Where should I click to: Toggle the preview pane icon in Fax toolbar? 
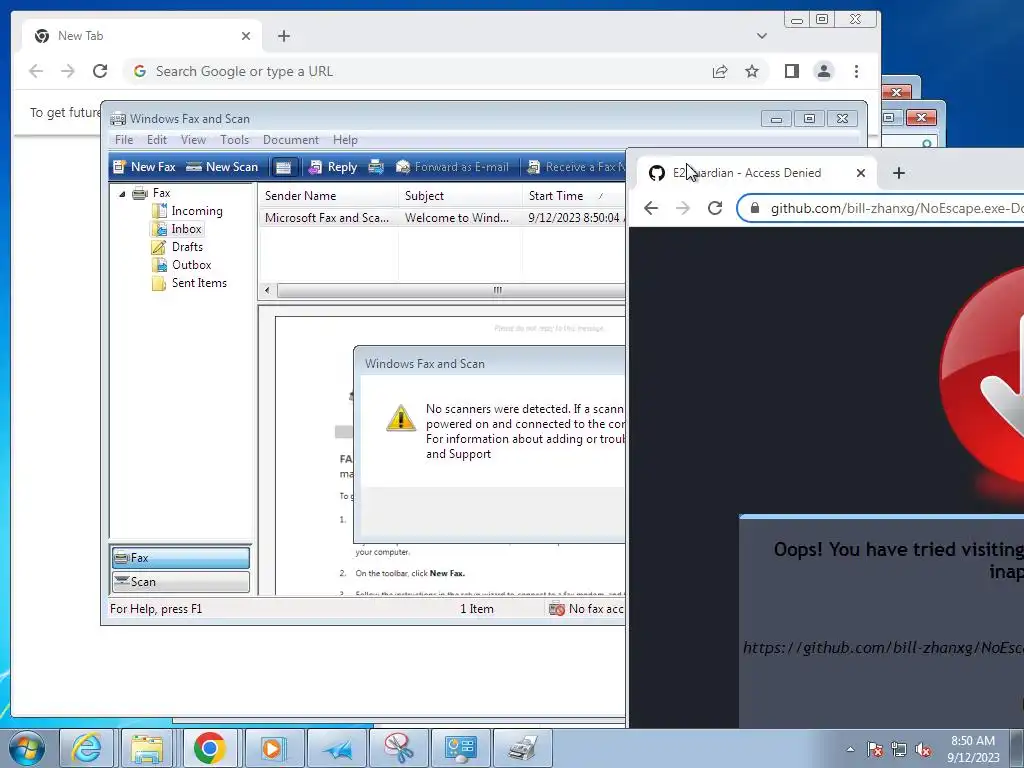(x=283, y=167)
